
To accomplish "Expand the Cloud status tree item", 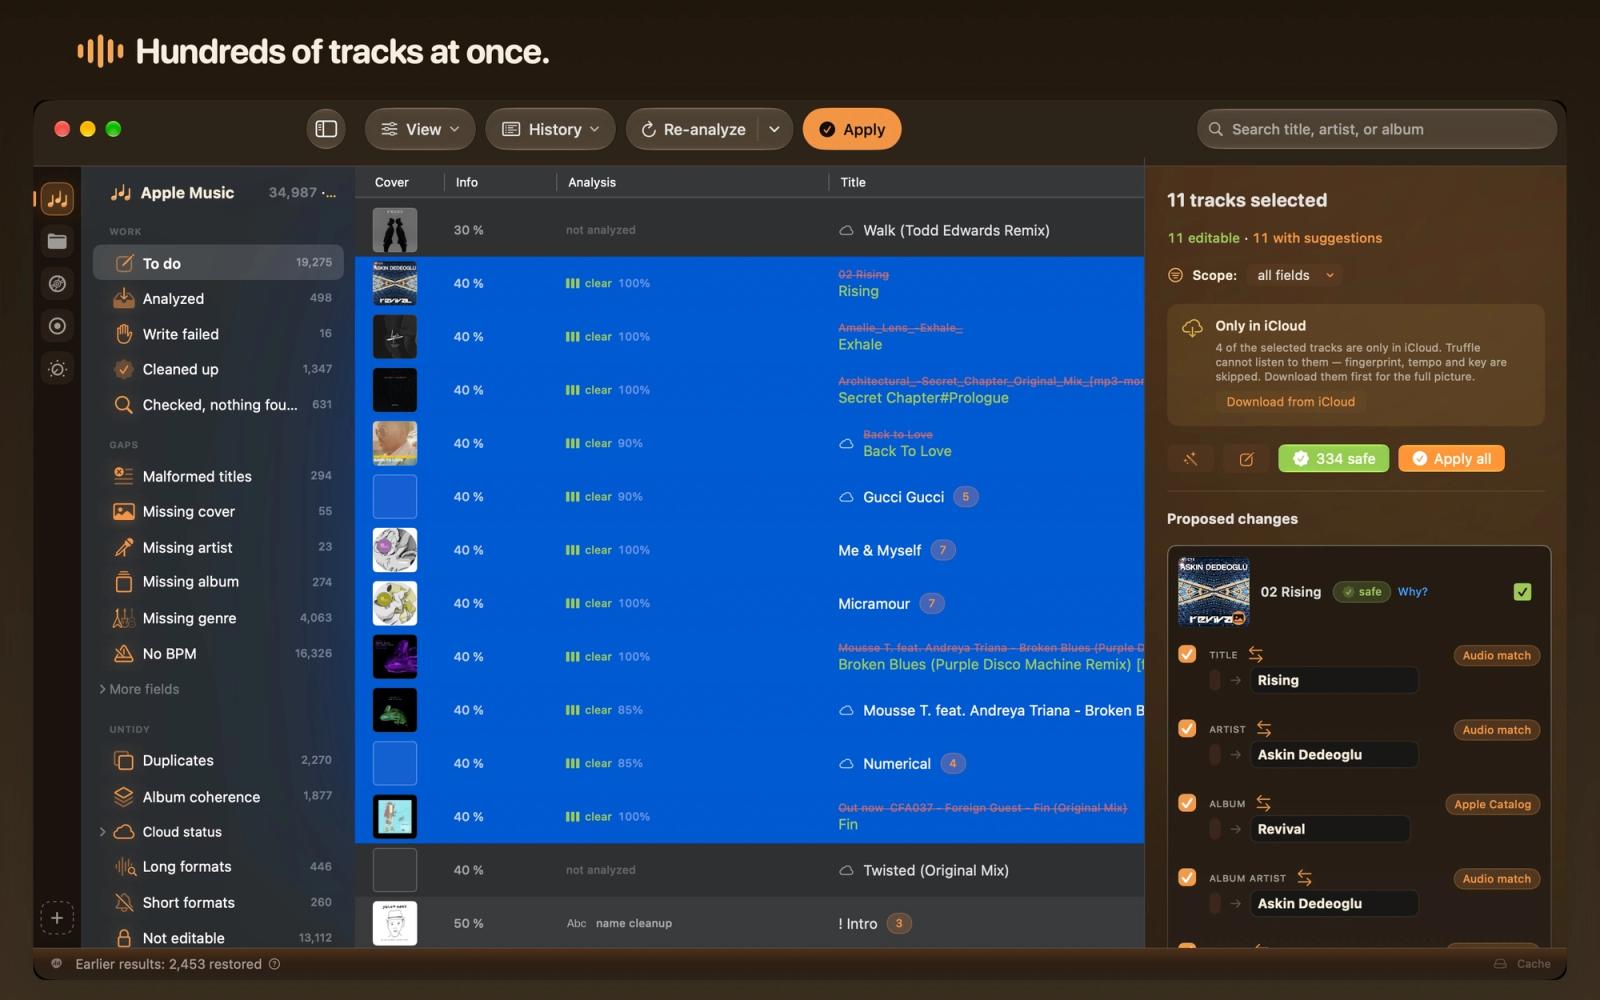I will click(102, 832).
